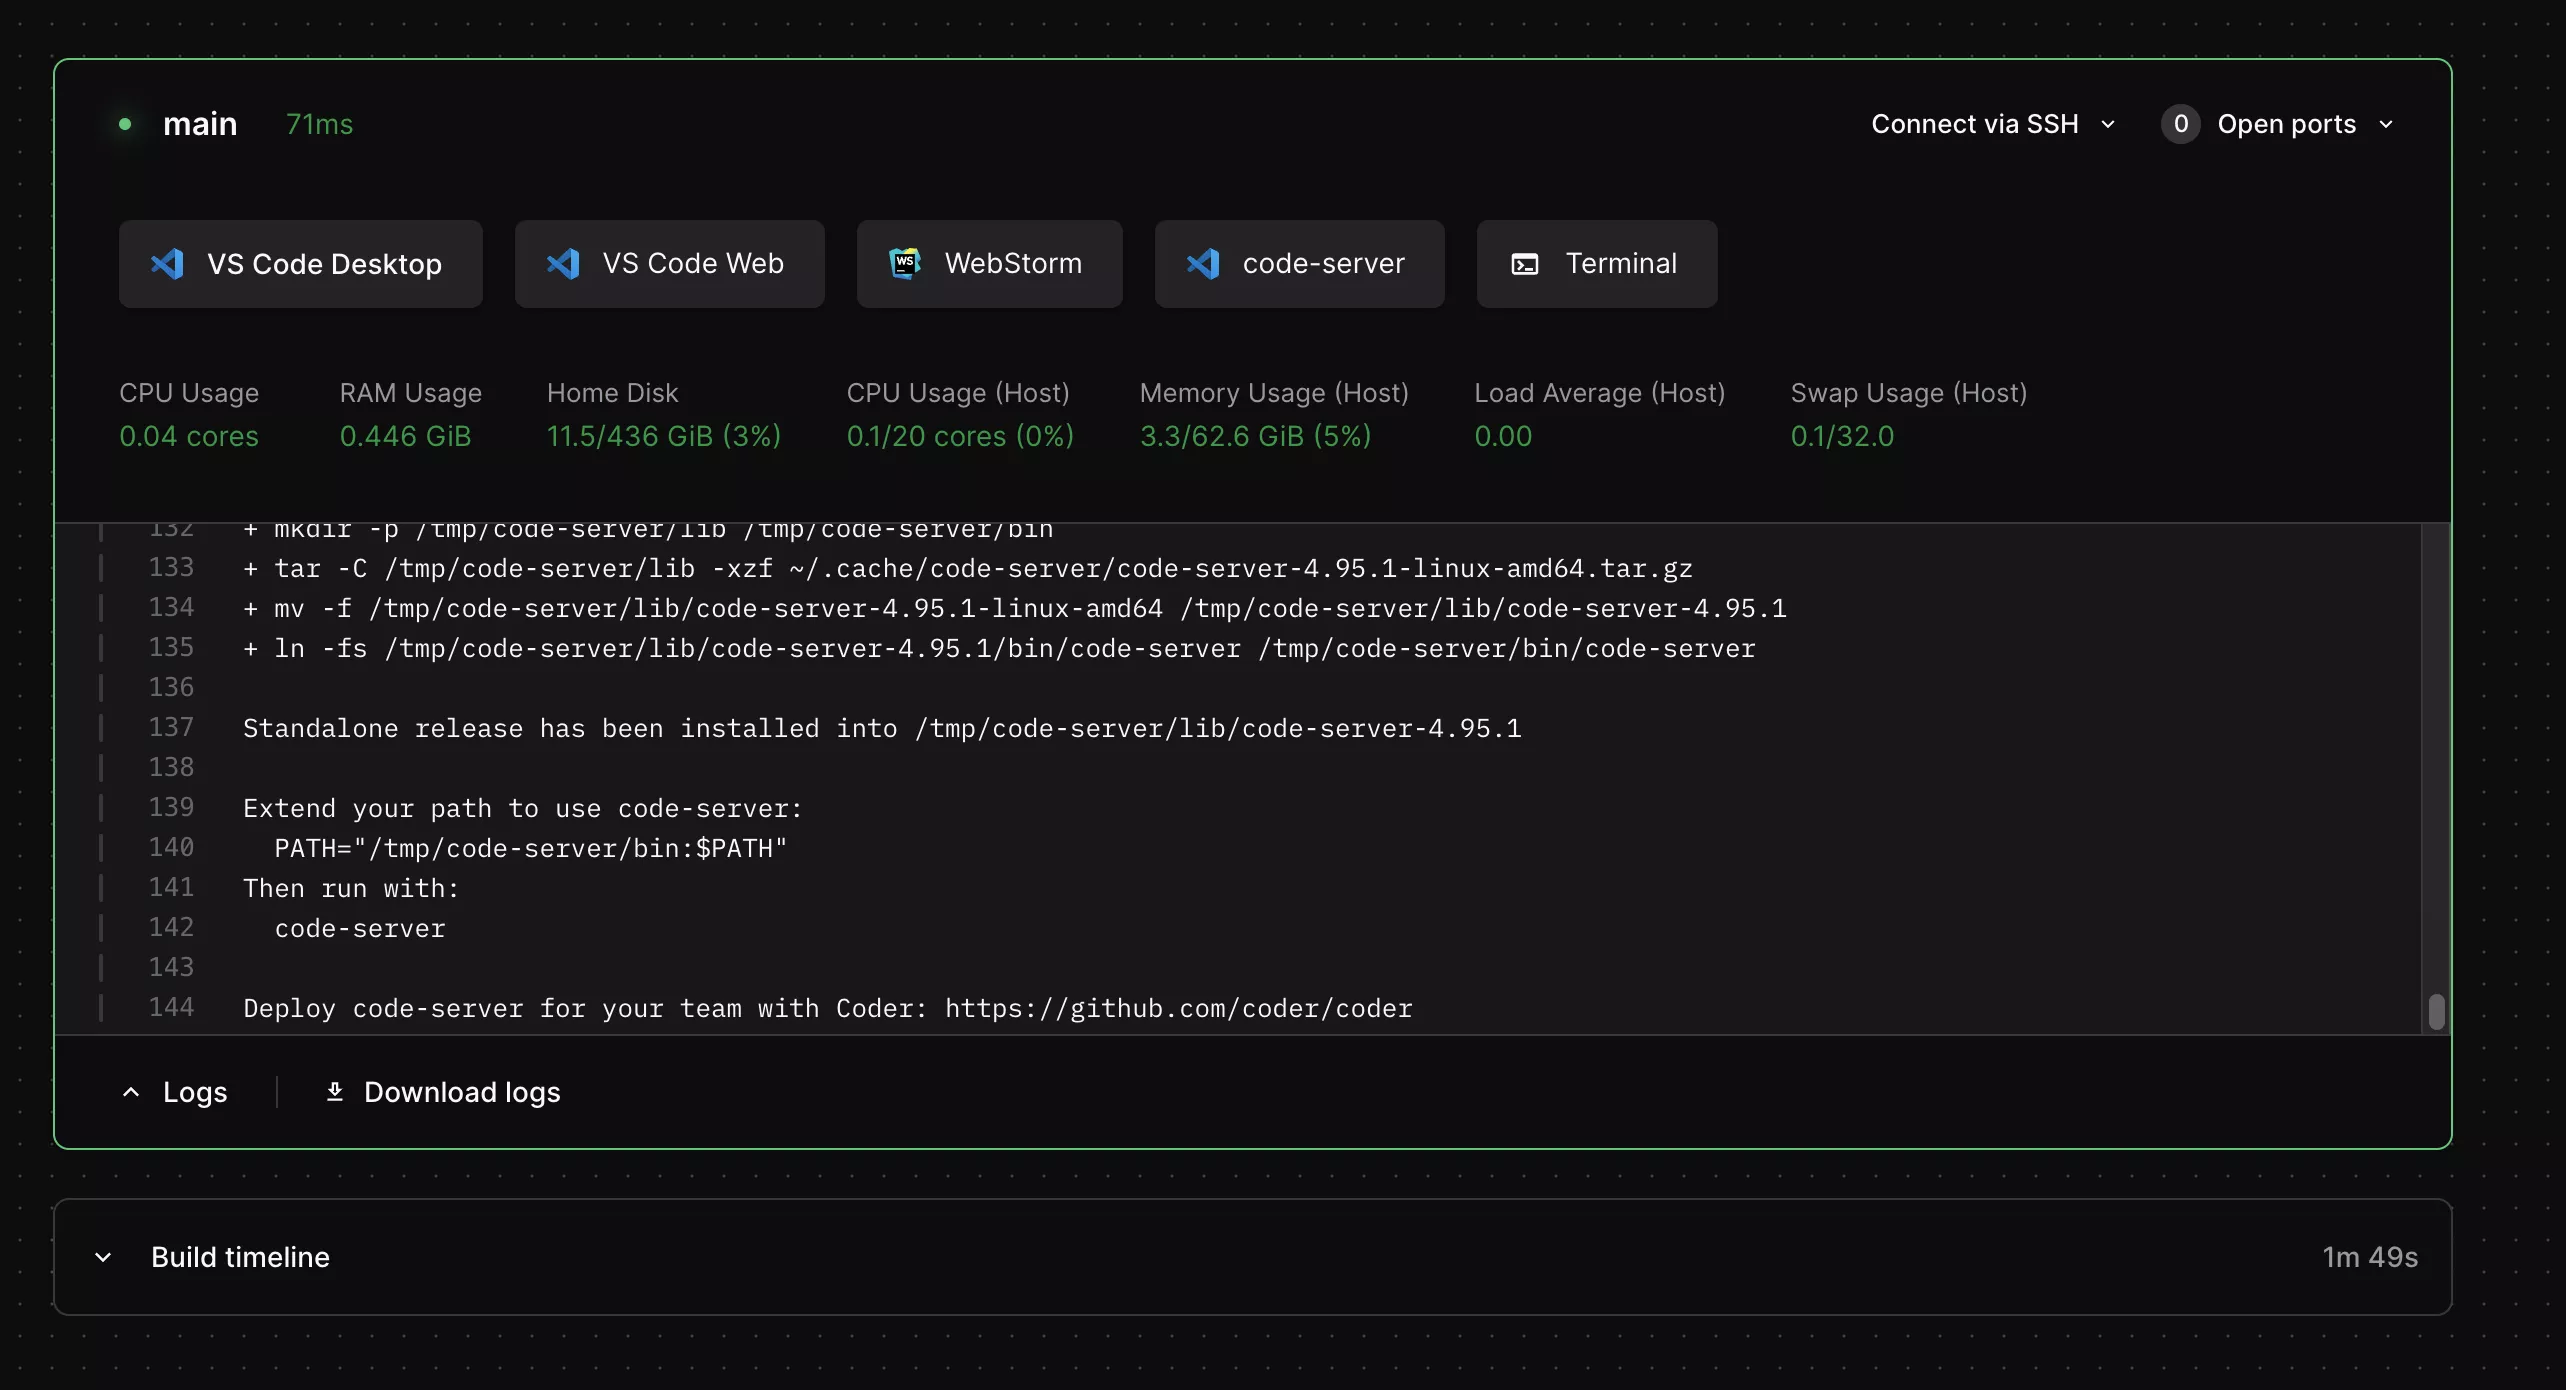Open WebStorm IDE button
The height and width of the screenshot is (1390, 2566).
pos(989,264)
